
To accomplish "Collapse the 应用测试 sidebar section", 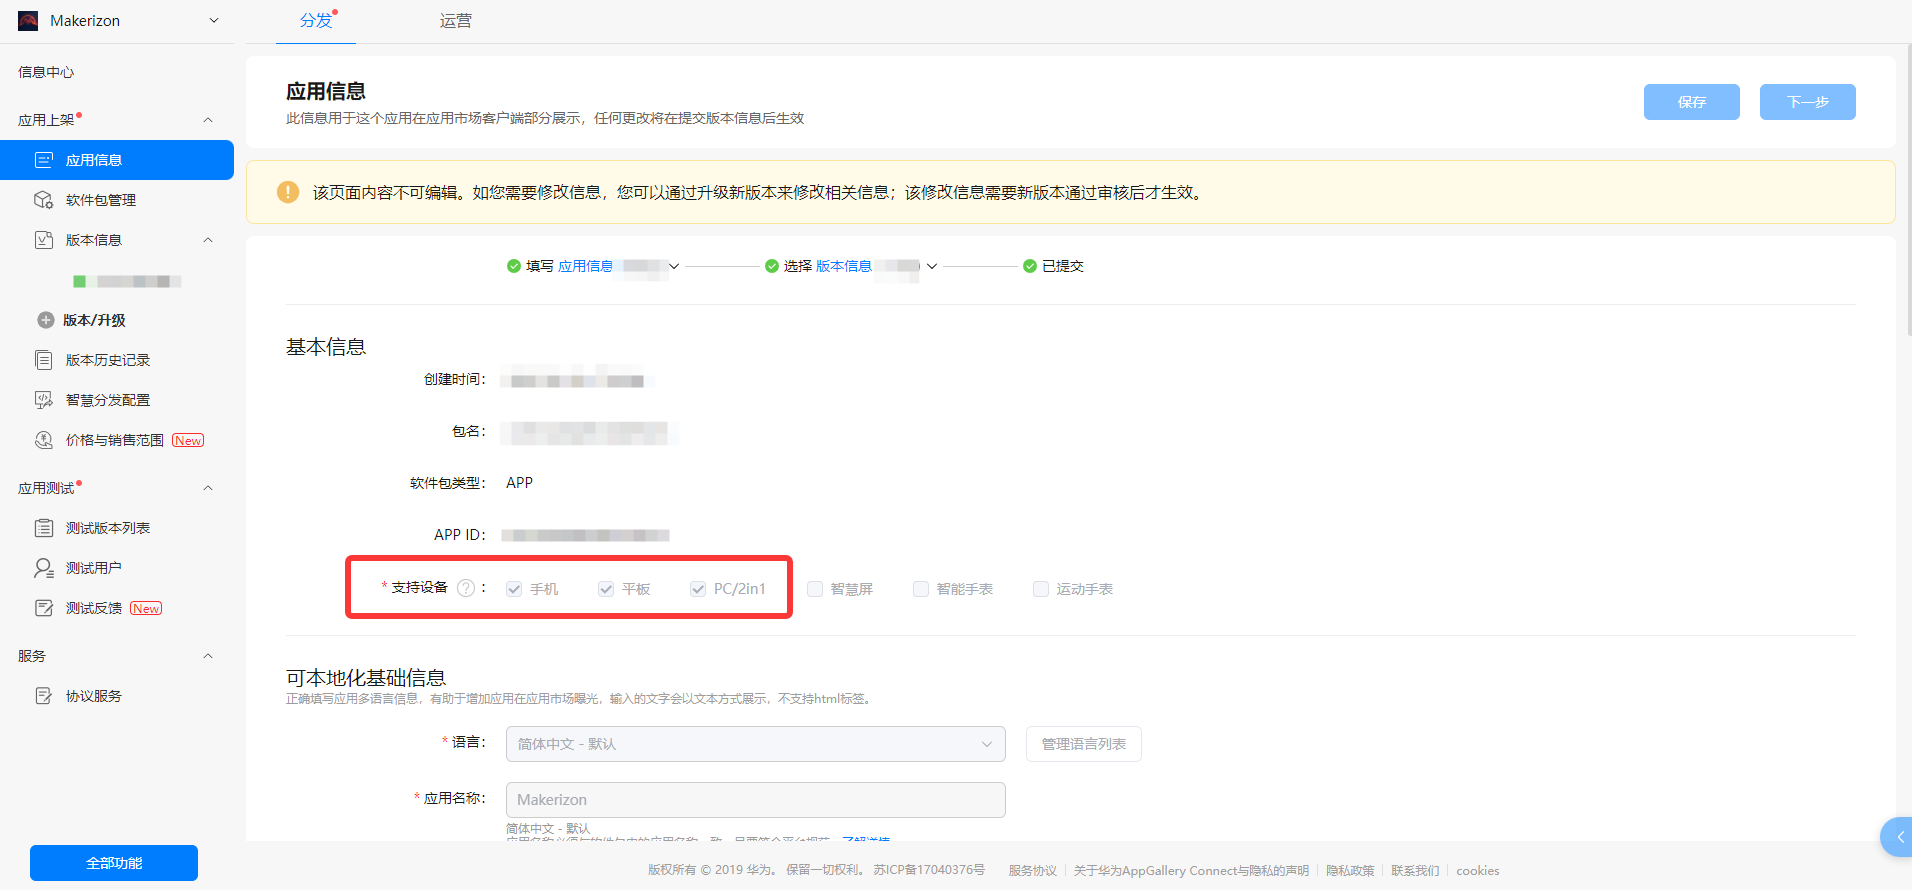I will [x=208, y=488].
